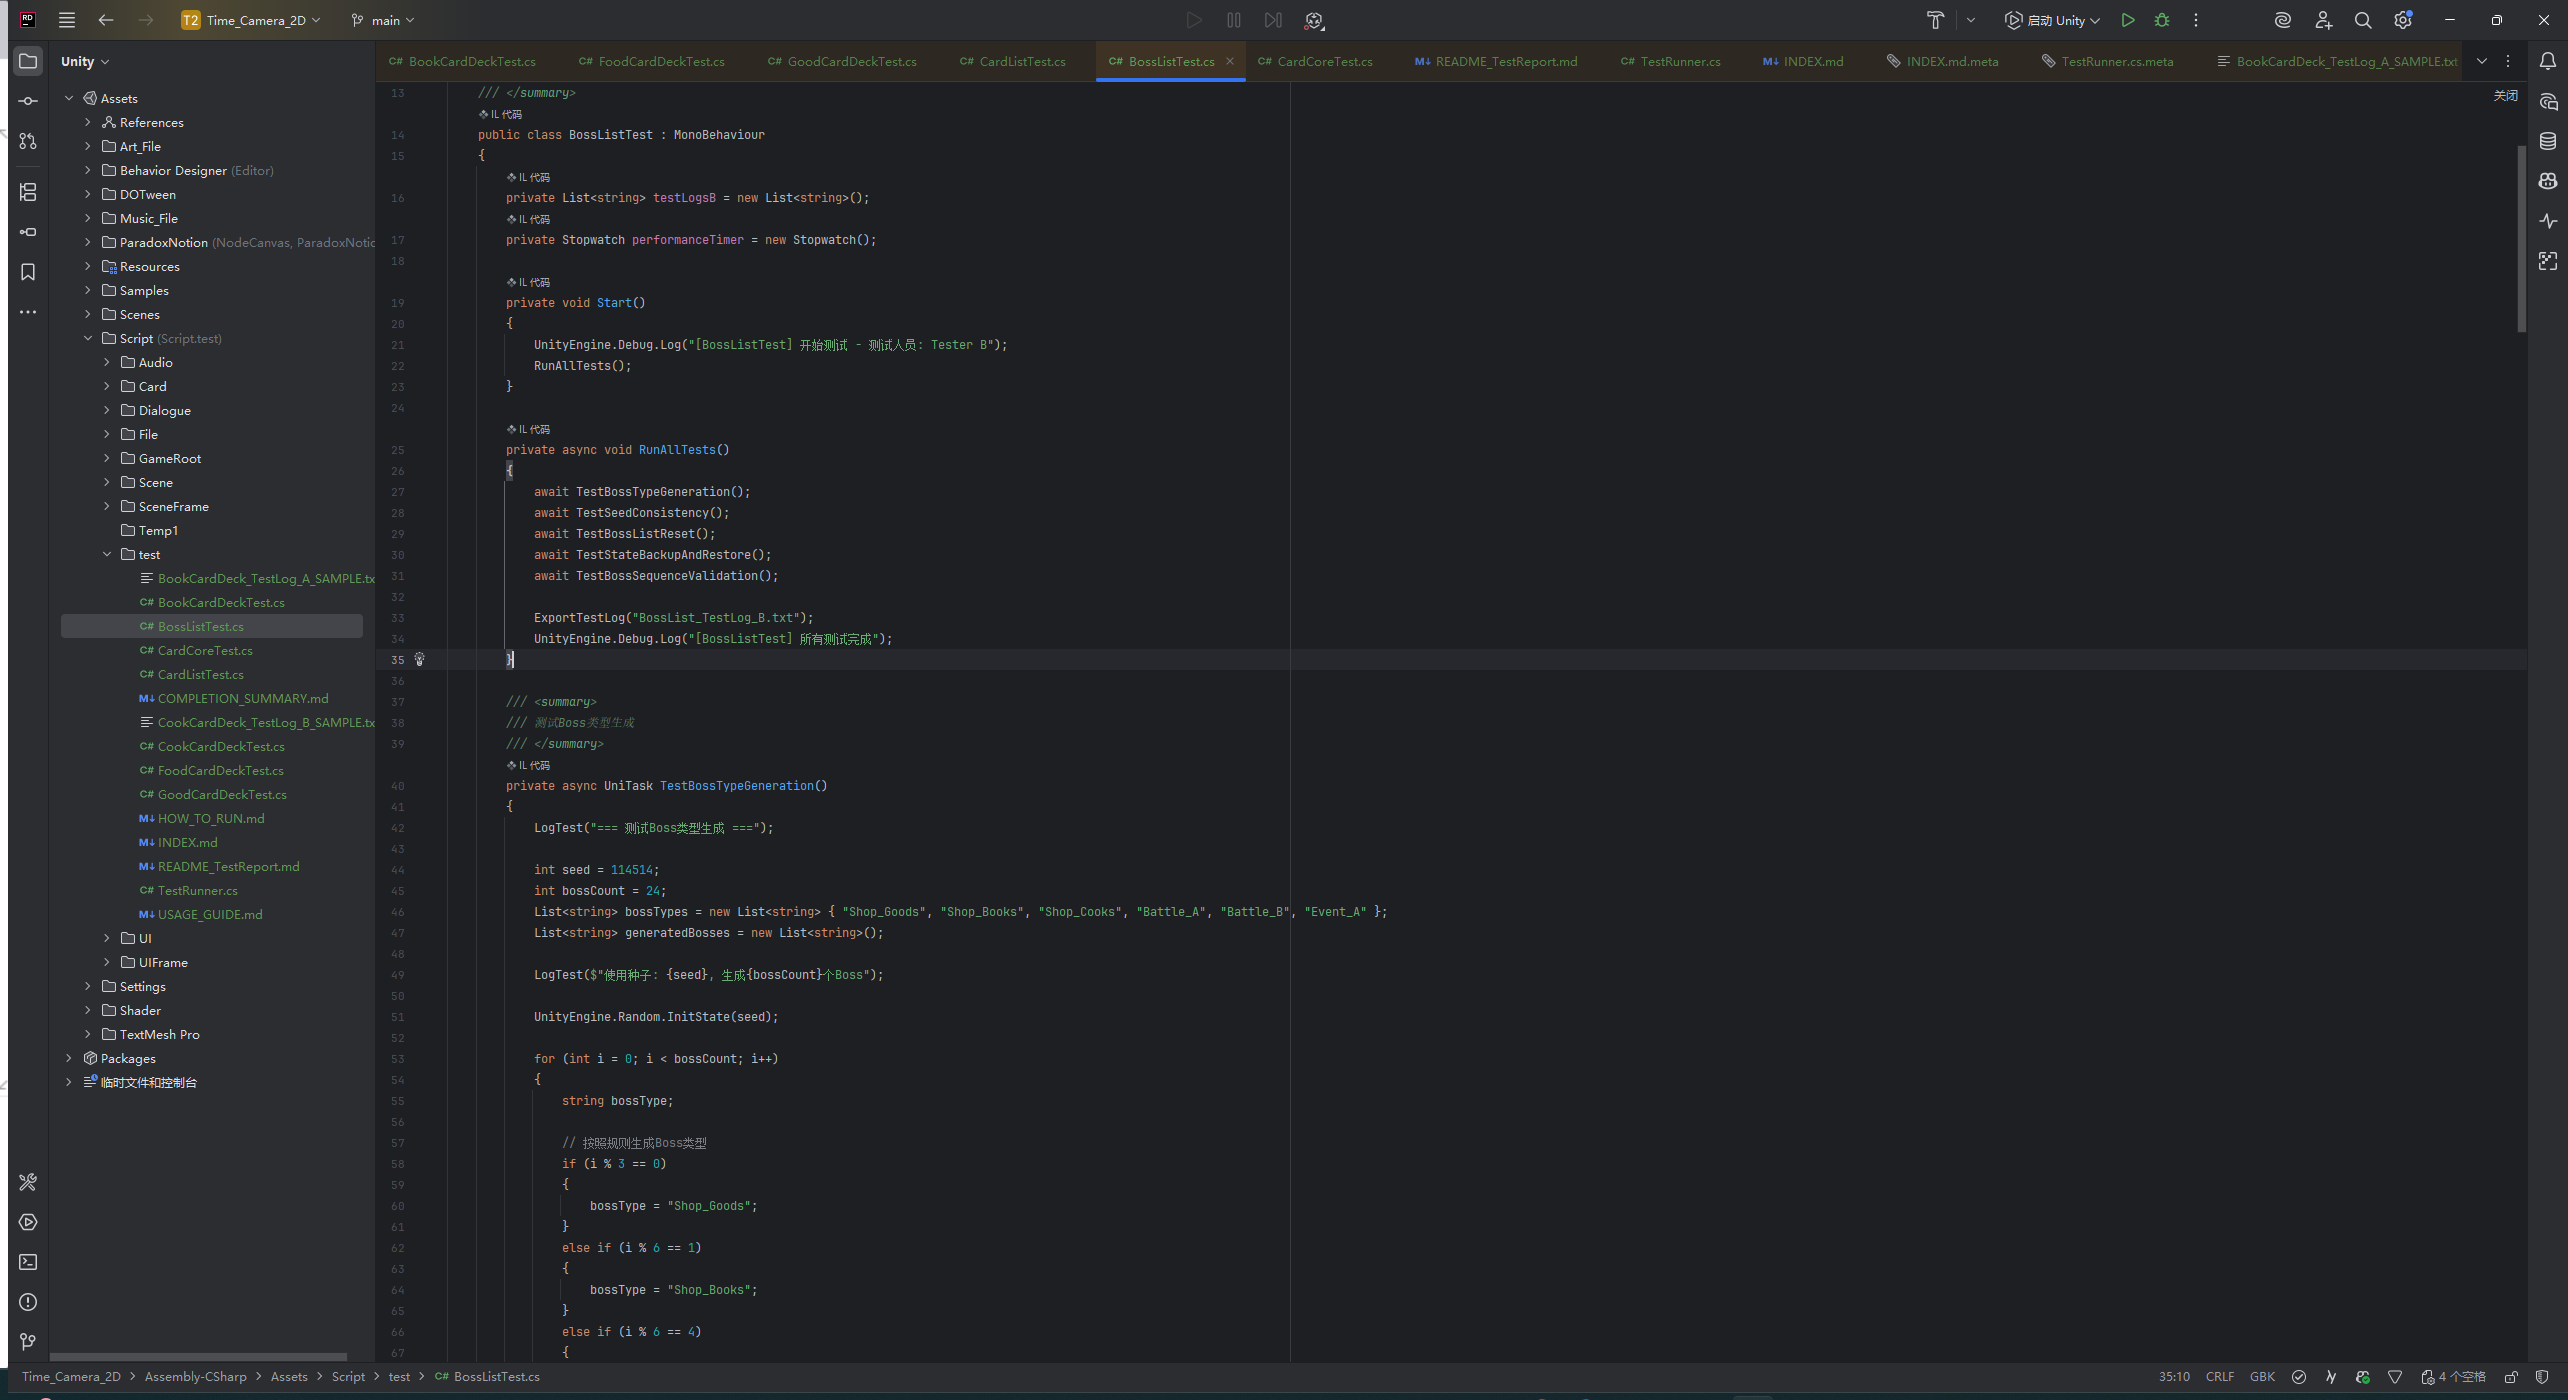Click the Build hammer icon
Image resolution: width=2568 pixels, height=1400 pixels.
(1935, 20)
